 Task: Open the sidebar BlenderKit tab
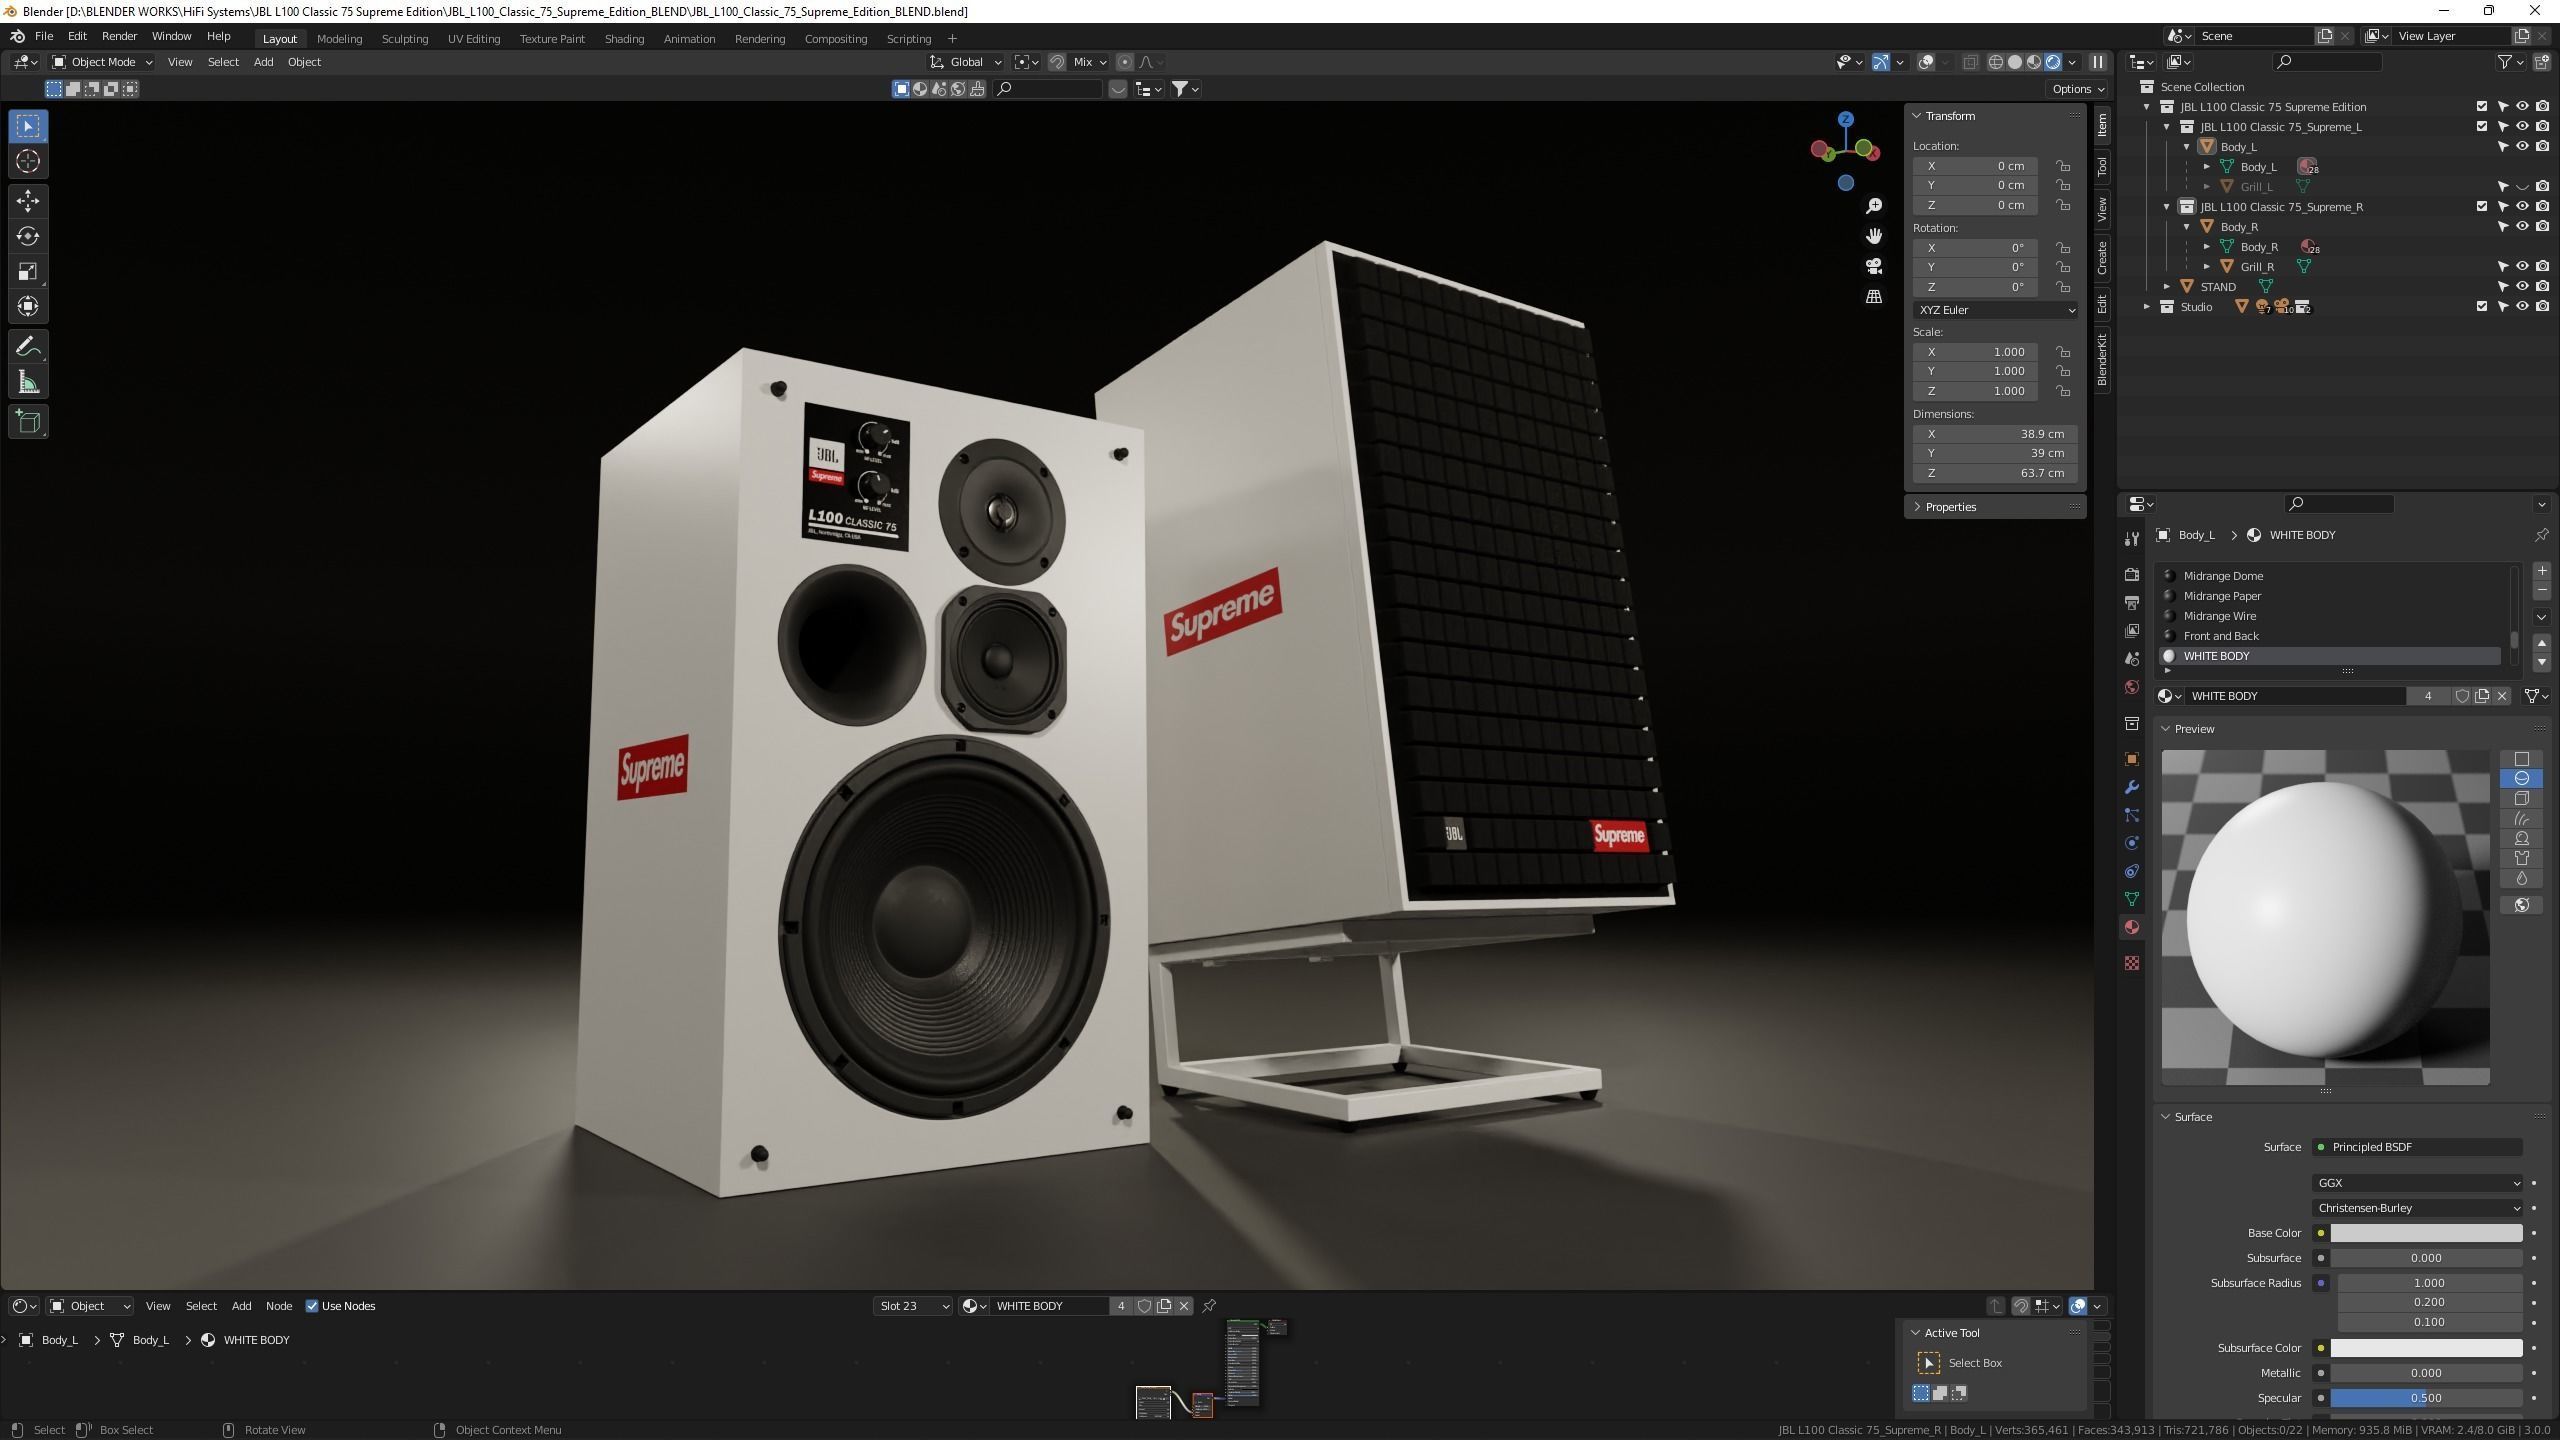coord(2102,360)
